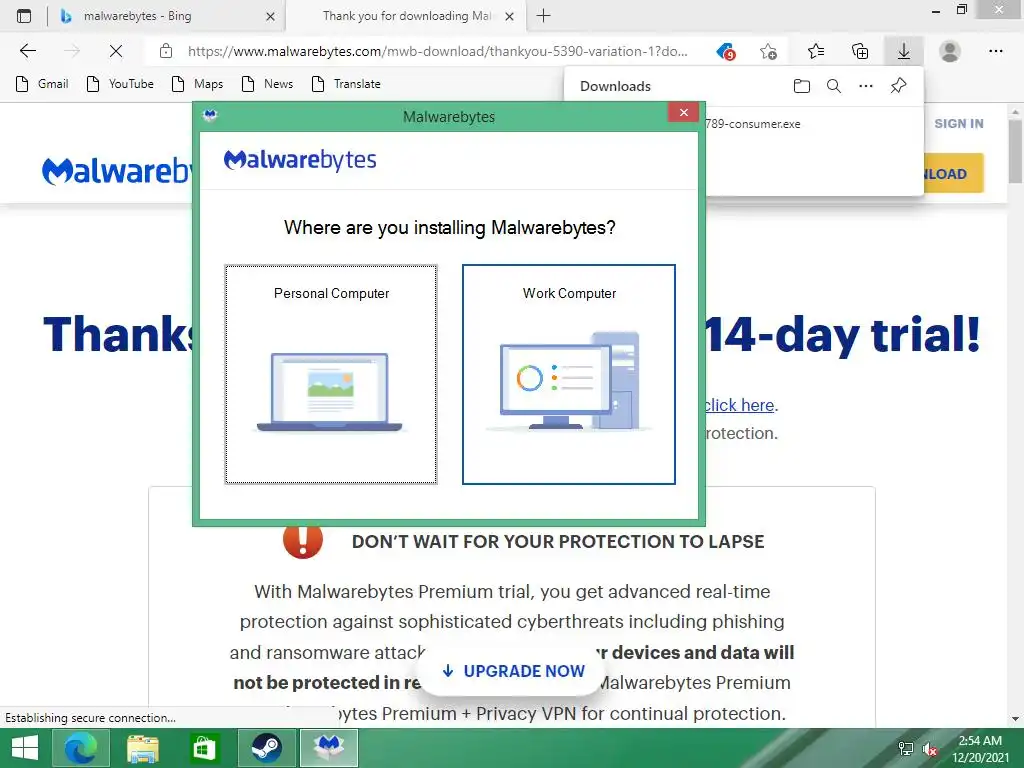Click the network tray icon
Image resolution: width=1024 pixels, height=768 pixels.
coord(906,748)
